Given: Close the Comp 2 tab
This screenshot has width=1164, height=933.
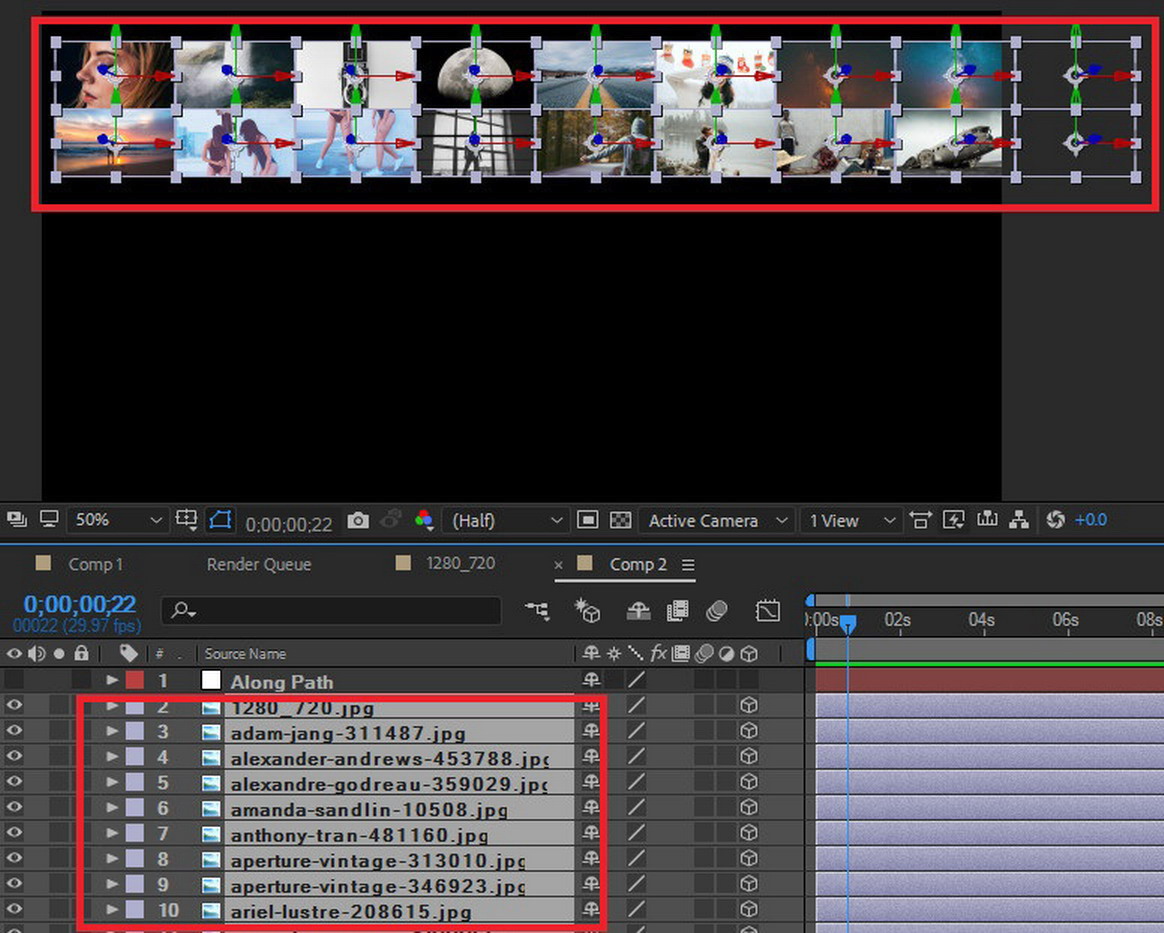Looking at the screenshot, I should point(558,566).
